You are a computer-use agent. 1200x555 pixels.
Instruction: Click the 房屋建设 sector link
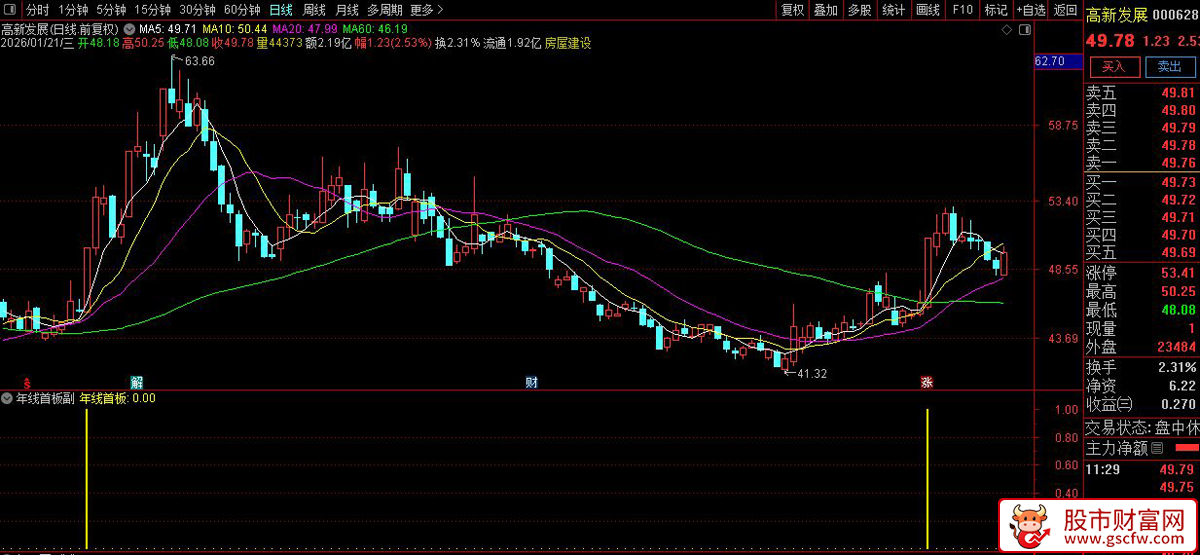point(567,44)
